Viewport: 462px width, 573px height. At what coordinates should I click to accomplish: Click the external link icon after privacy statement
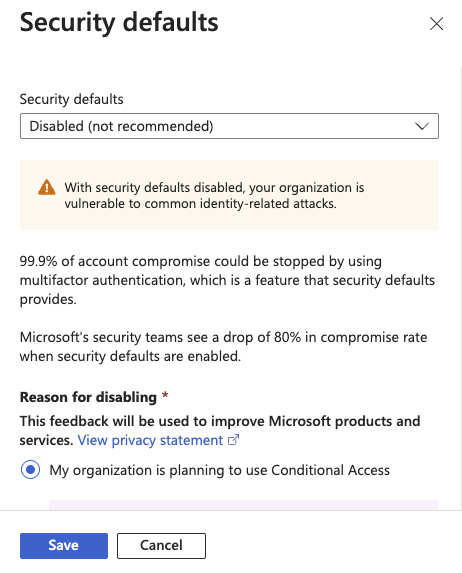233,440
